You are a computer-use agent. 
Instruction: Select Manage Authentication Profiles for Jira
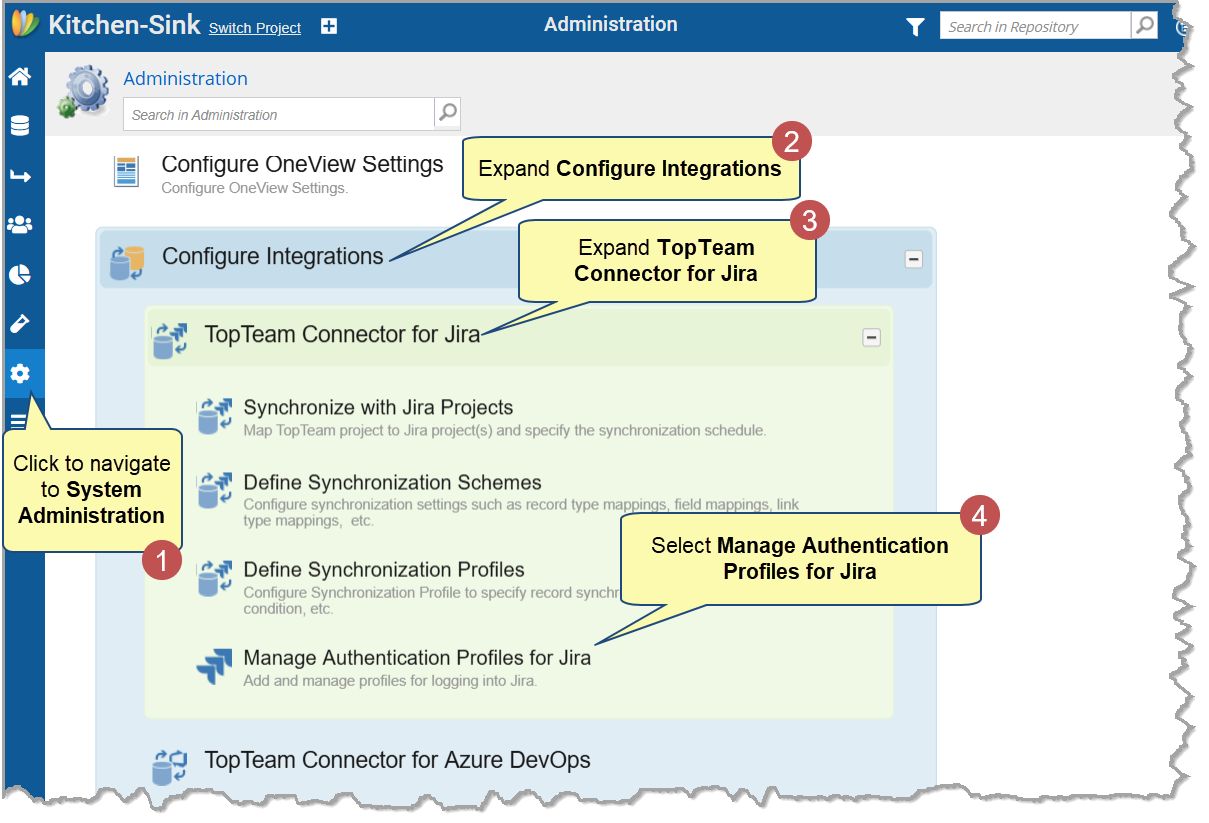tap(417, 657)
